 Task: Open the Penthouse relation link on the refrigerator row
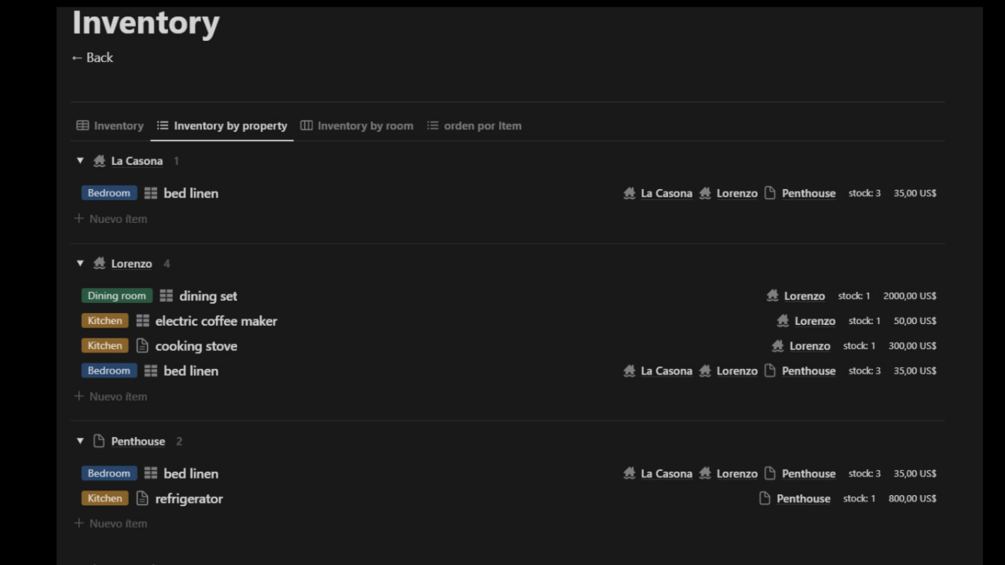pos(803,499)
